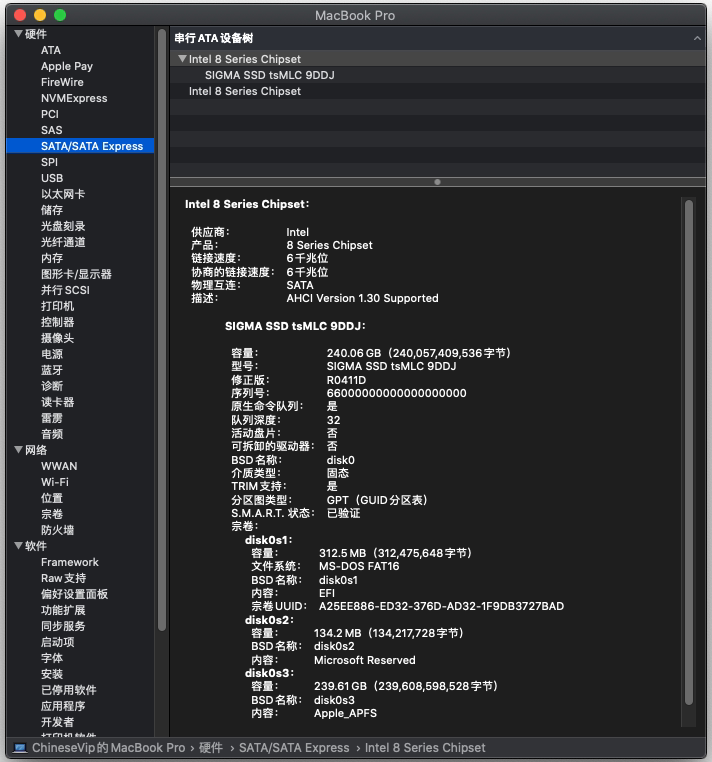Viewport: 712px width, 762px height.
Task: Select 诊断 in the sidebar
Action: click(x=52, y=386)
